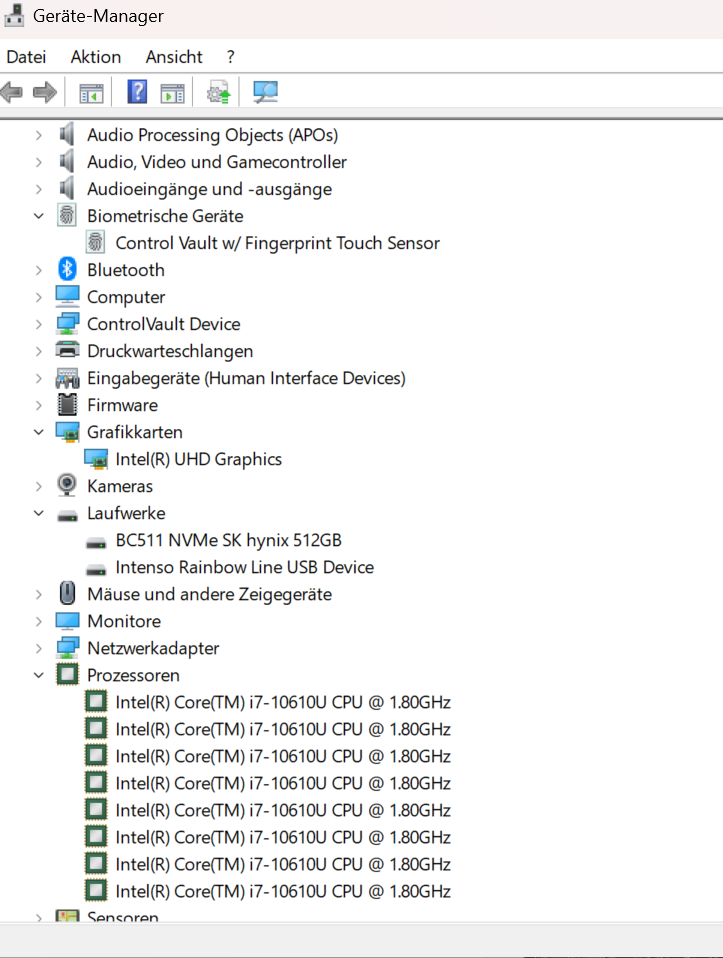The image size is (723, 958).
Task: Select the 'Monitore' label
Action: click(x=124, y=621)
